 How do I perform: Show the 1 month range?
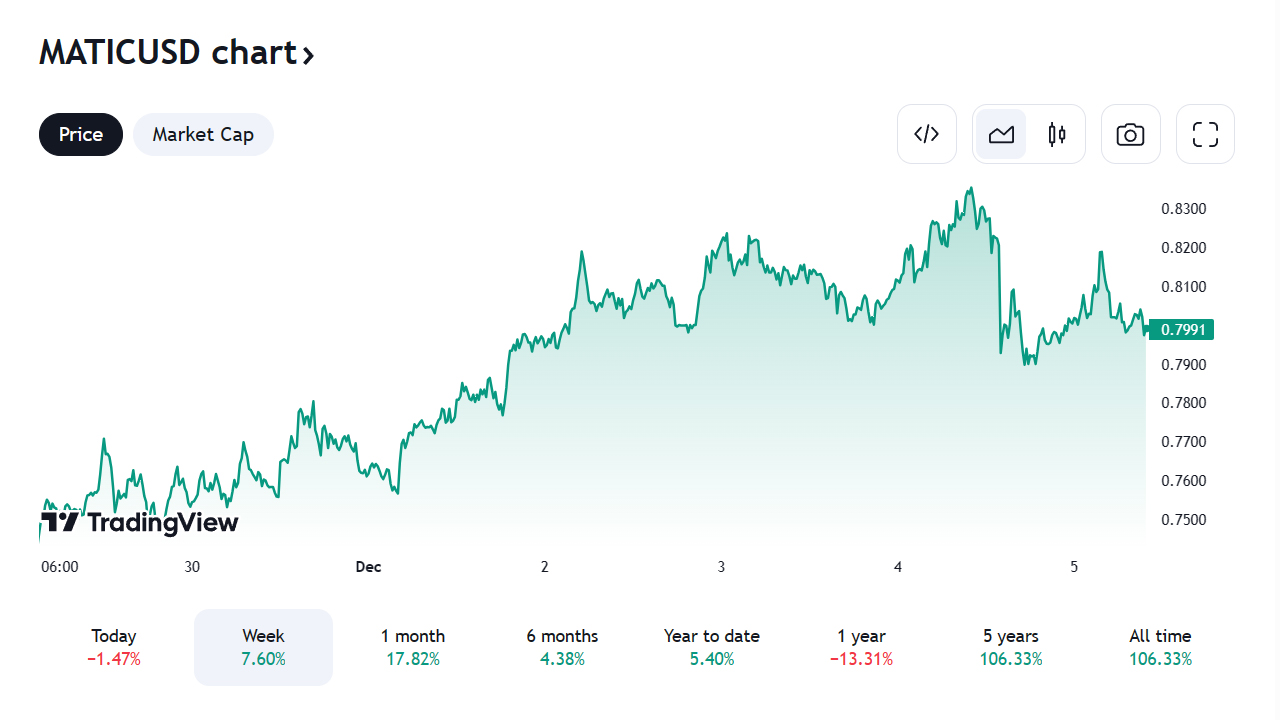tap(413, 647)
